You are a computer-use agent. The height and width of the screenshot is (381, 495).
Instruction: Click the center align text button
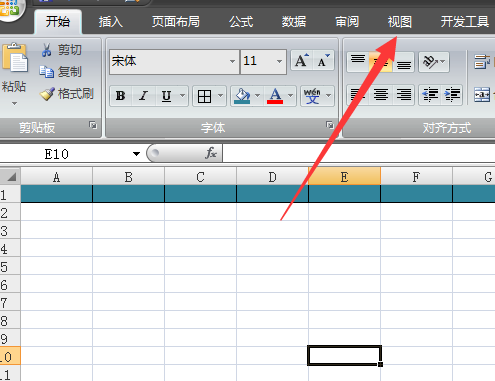coord(380,95)
